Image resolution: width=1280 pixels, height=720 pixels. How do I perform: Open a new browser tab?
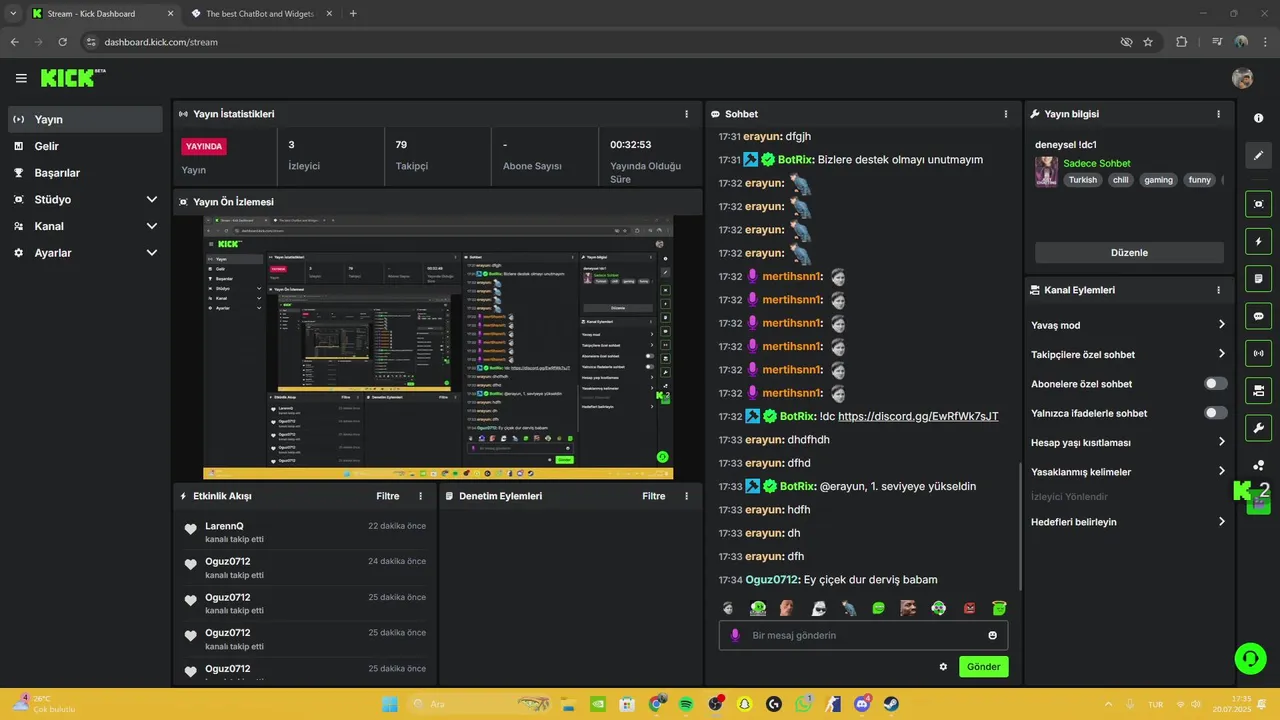[353, 13]
